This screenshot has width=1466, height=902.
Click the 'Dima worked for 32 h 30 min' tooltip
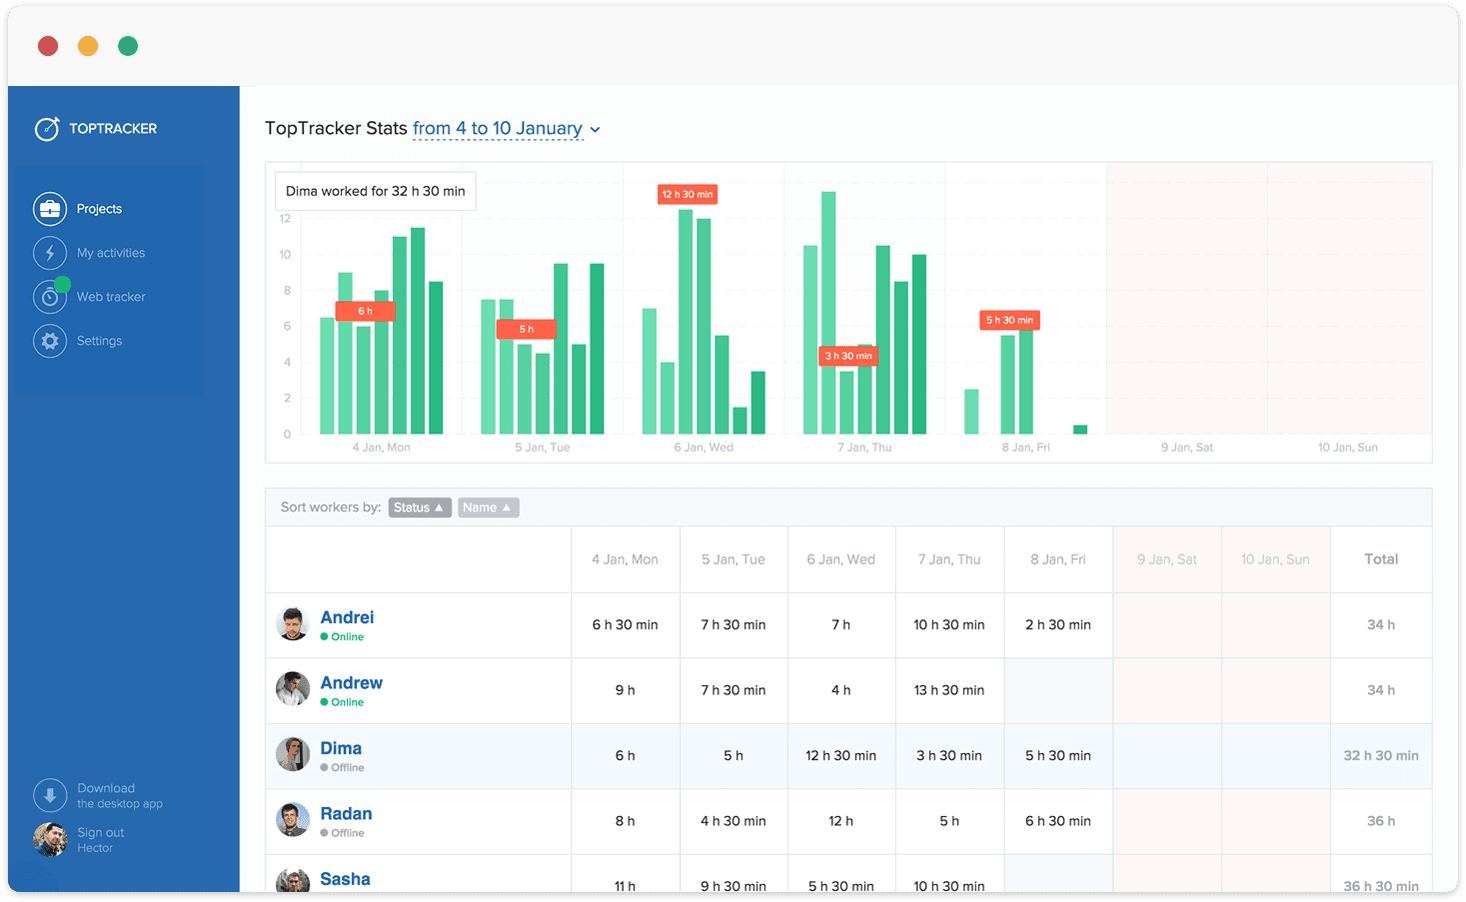[x=375, y=190]
